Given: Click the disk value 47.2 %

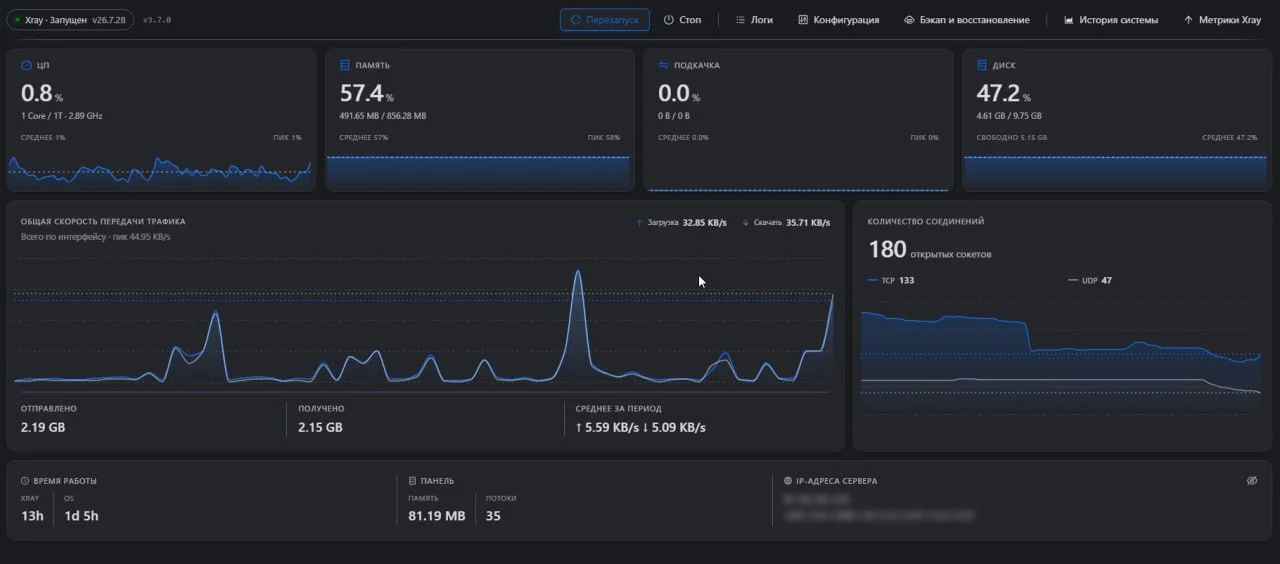Looking at the screenshot, I should 1003,94.
